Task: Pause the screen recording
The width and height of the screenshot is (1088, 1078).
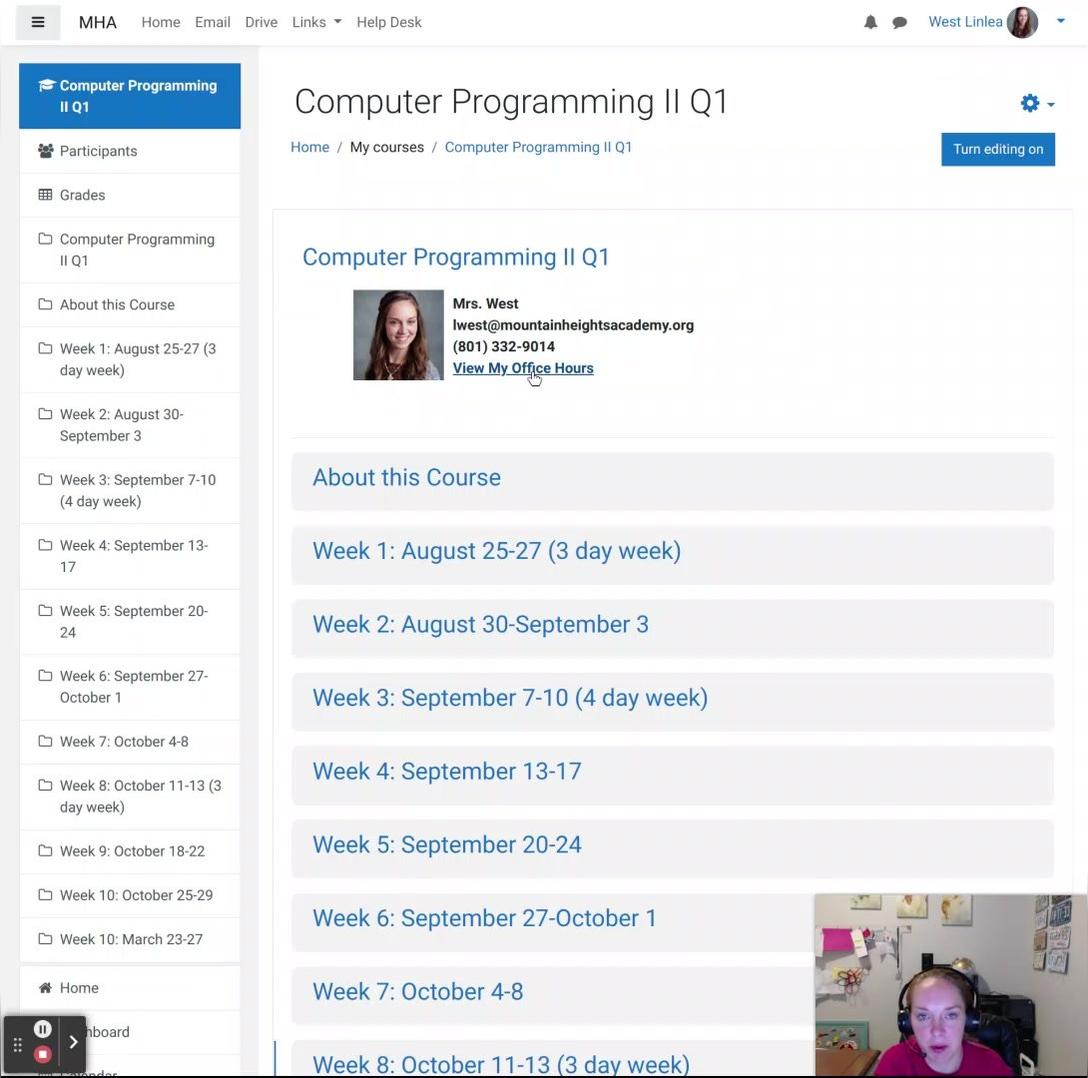Action: (x=42, y=1029)
